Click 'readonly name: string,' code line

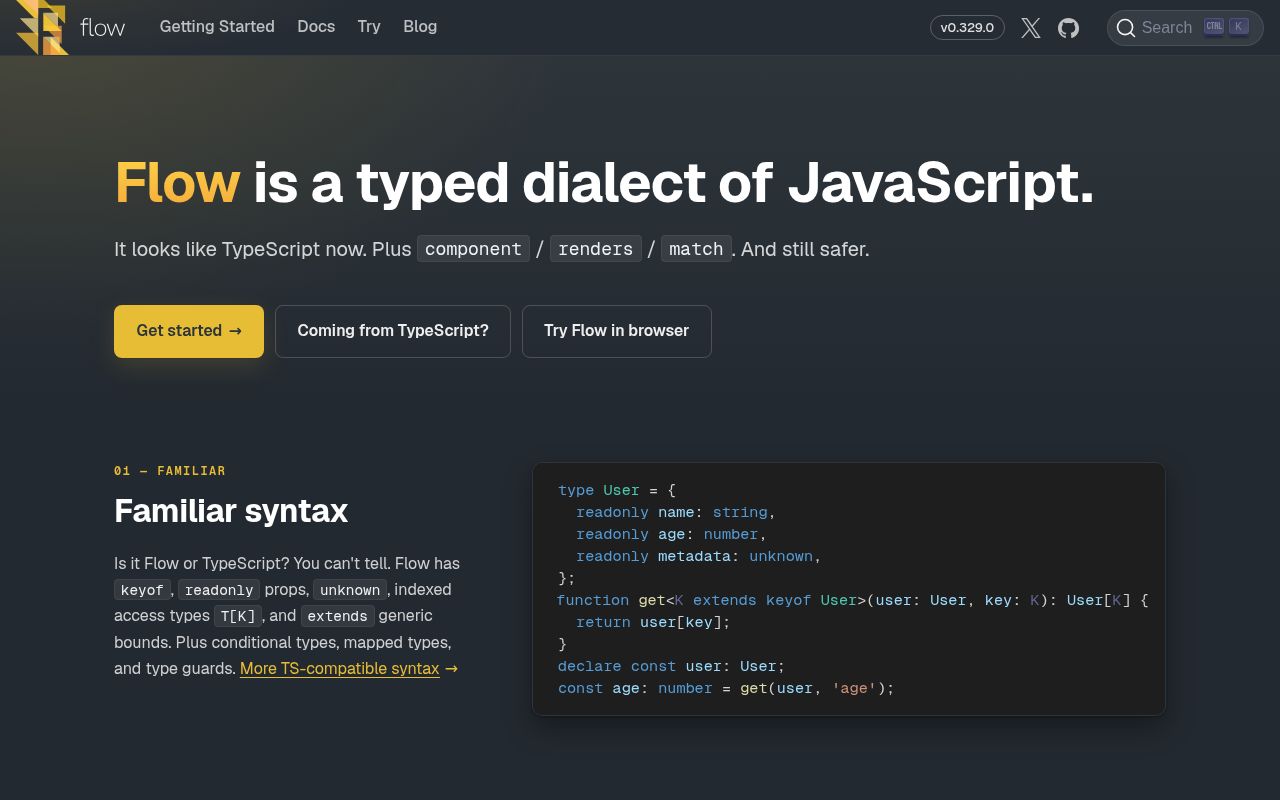pyautogui.click(x=676, y=512)
